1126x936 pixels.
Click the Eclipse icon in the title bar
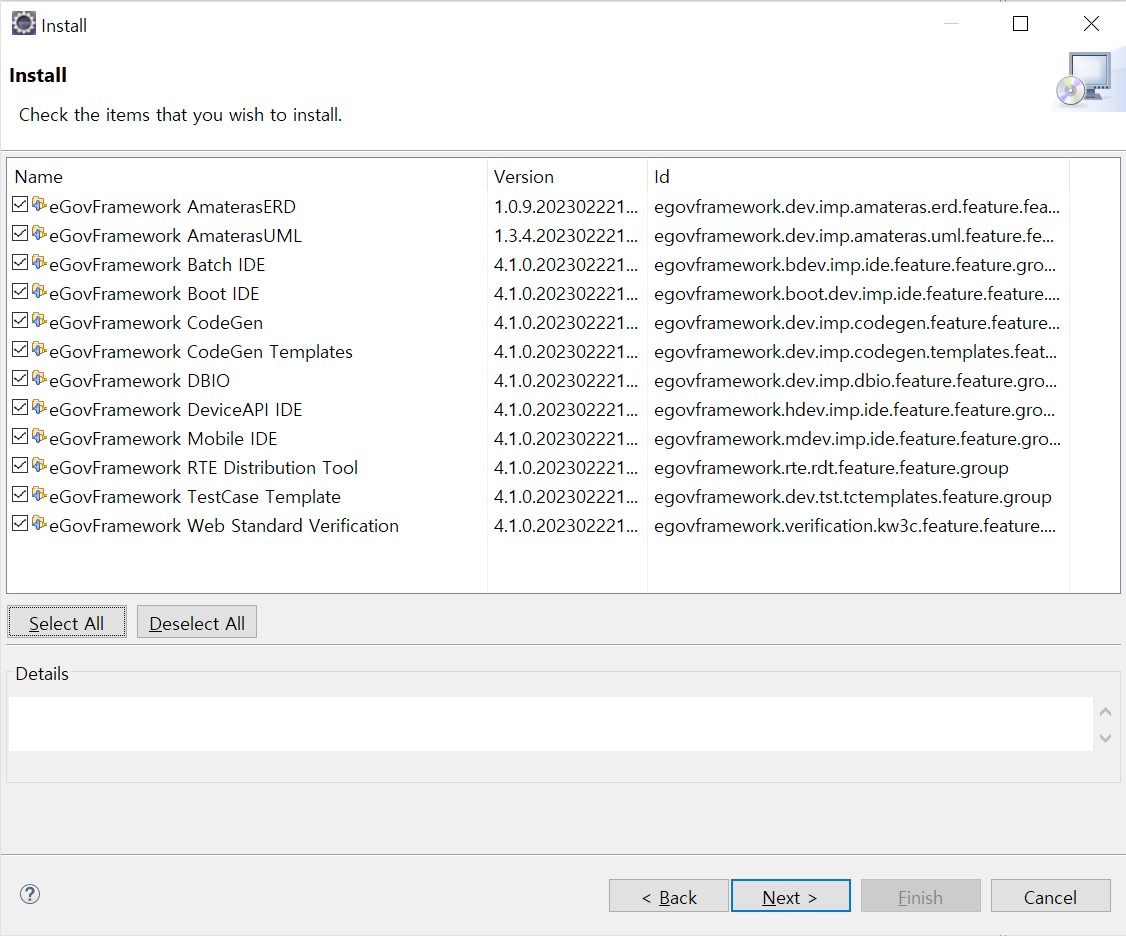pos(23,24)
